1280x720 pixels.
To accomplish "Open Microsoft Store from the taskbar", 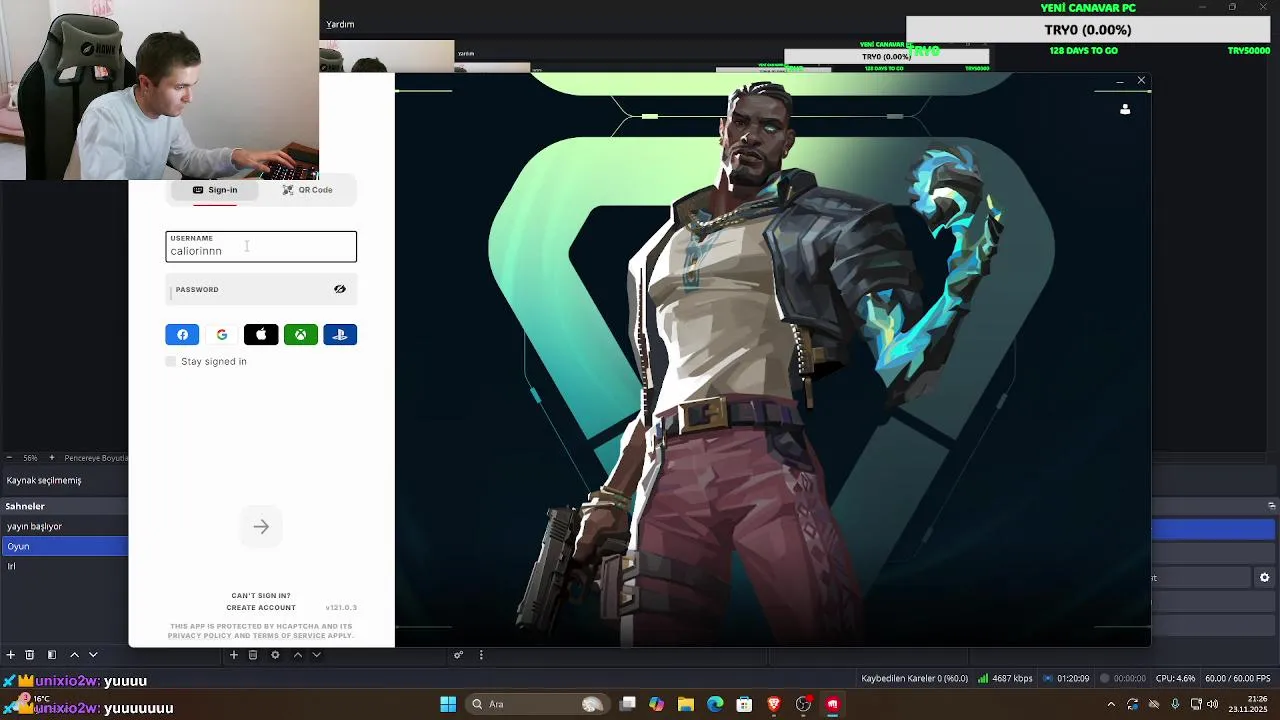I will tap(744, 704).
